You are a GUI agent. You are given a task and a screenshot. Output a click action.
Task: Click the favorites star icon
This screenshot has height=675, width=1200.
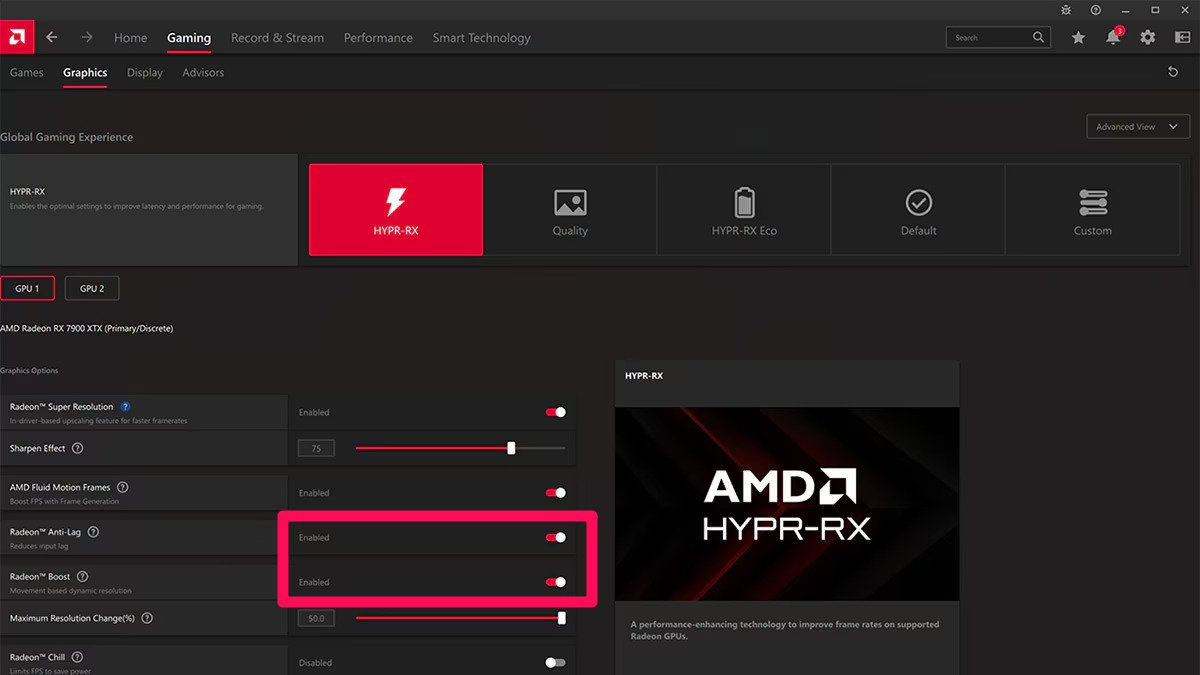pyautogui.click(x=1078, y=37)
